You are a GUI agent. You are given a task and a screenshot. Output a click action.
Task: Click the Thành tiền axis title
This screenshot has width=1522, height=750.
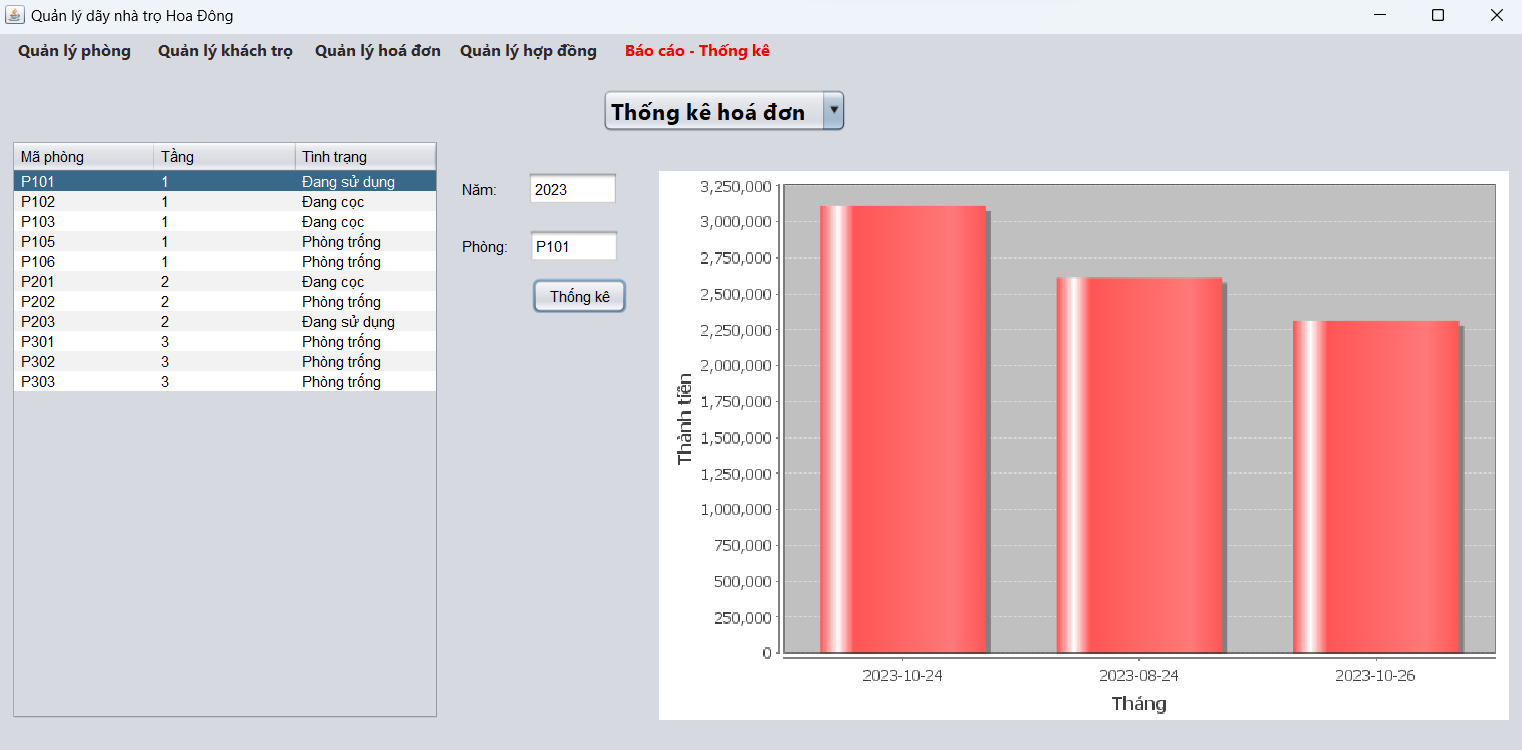[x=685, y=419]
